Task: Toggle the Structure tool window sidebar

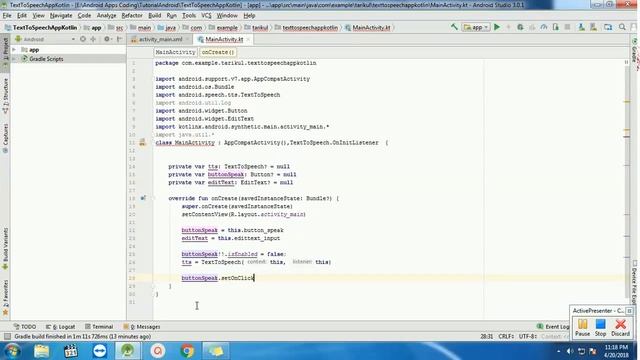Action: pyautogui.click(x=5, y=95)
